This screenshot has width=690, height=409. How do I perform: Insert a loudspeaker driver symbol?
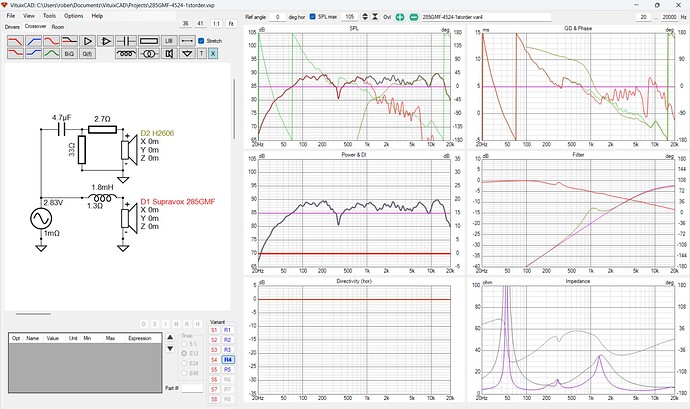click(x=169, y=54)
